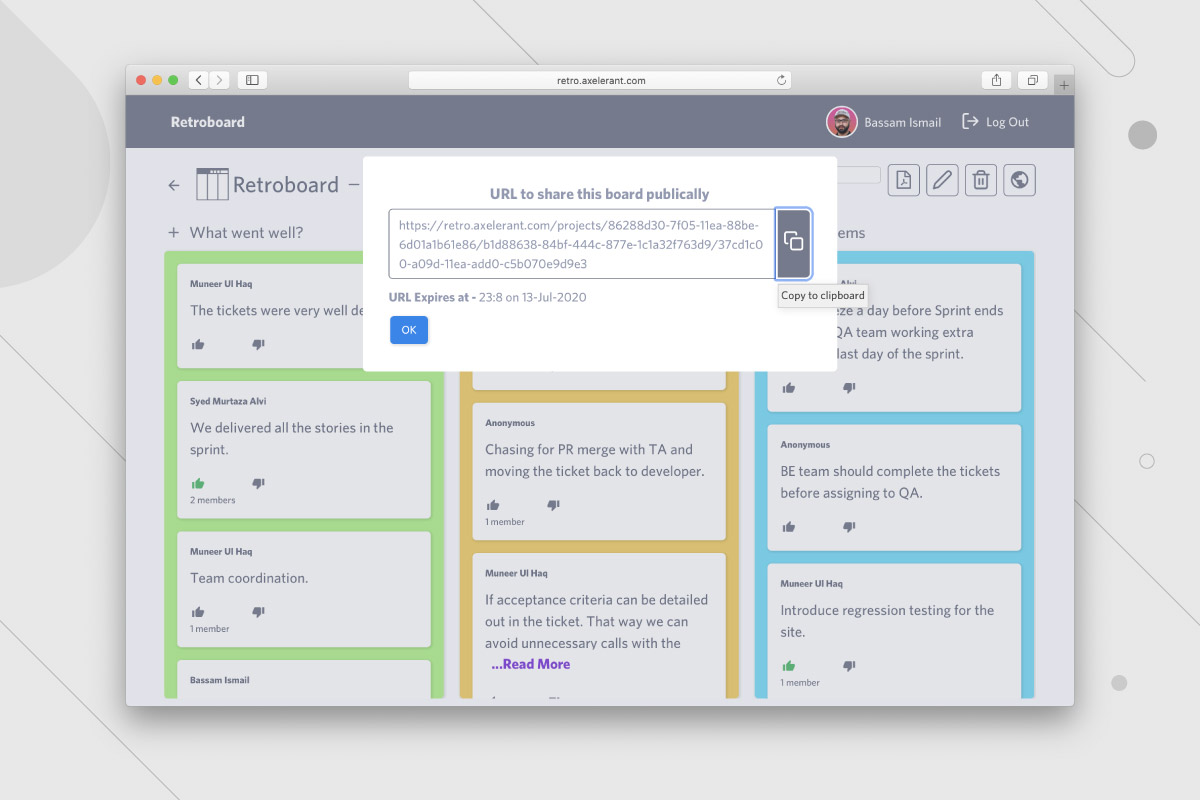Delete the board using the trash icon
1200x800 pixels.
coord(980,180)
